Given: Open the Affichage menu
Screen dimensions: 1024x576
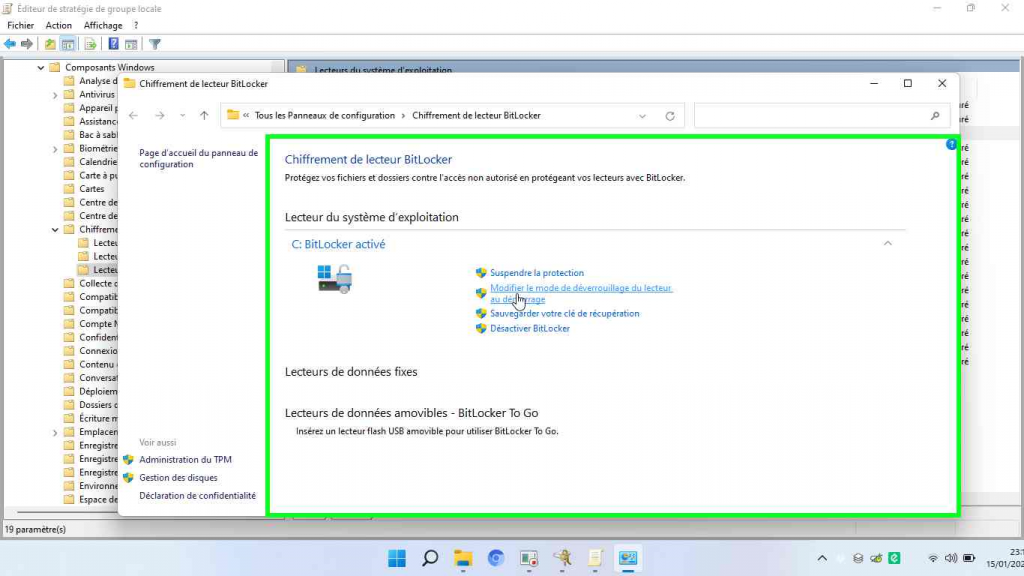Looking at the screenshot, I should (x=102, y=25).
